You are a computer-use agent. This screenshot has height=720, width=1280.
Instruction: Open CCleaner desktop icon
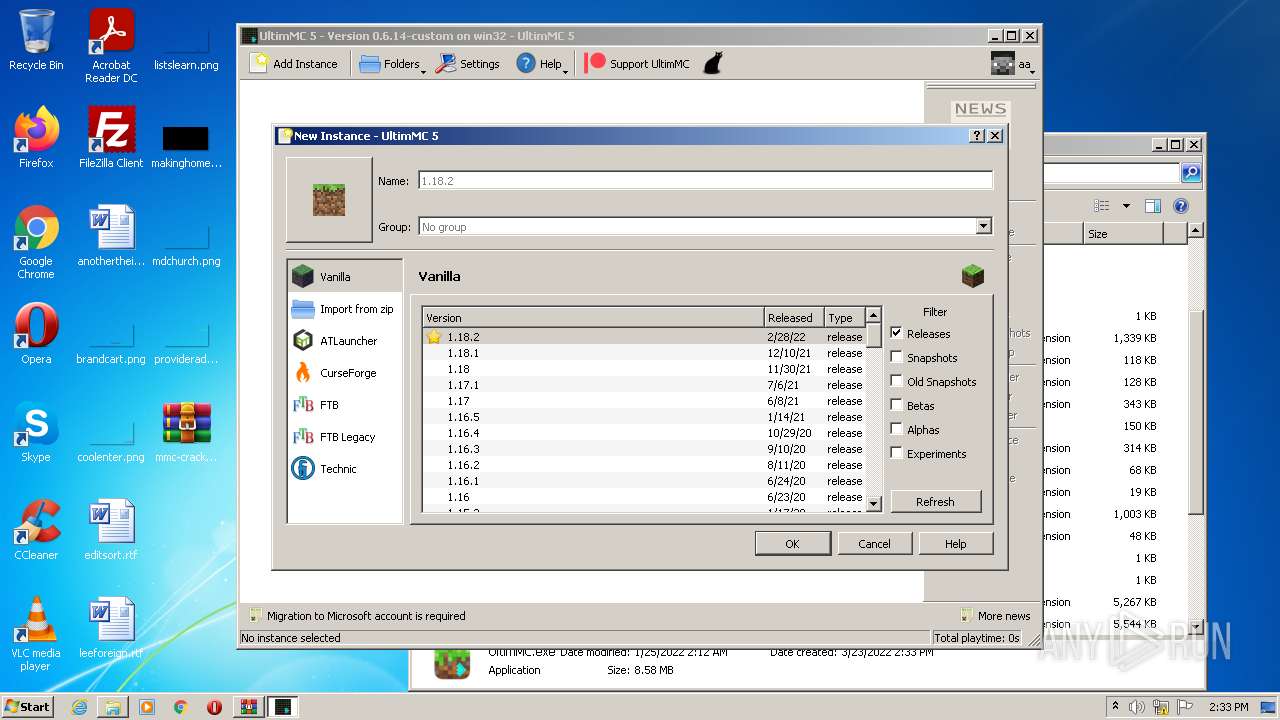tap(36, 530)
